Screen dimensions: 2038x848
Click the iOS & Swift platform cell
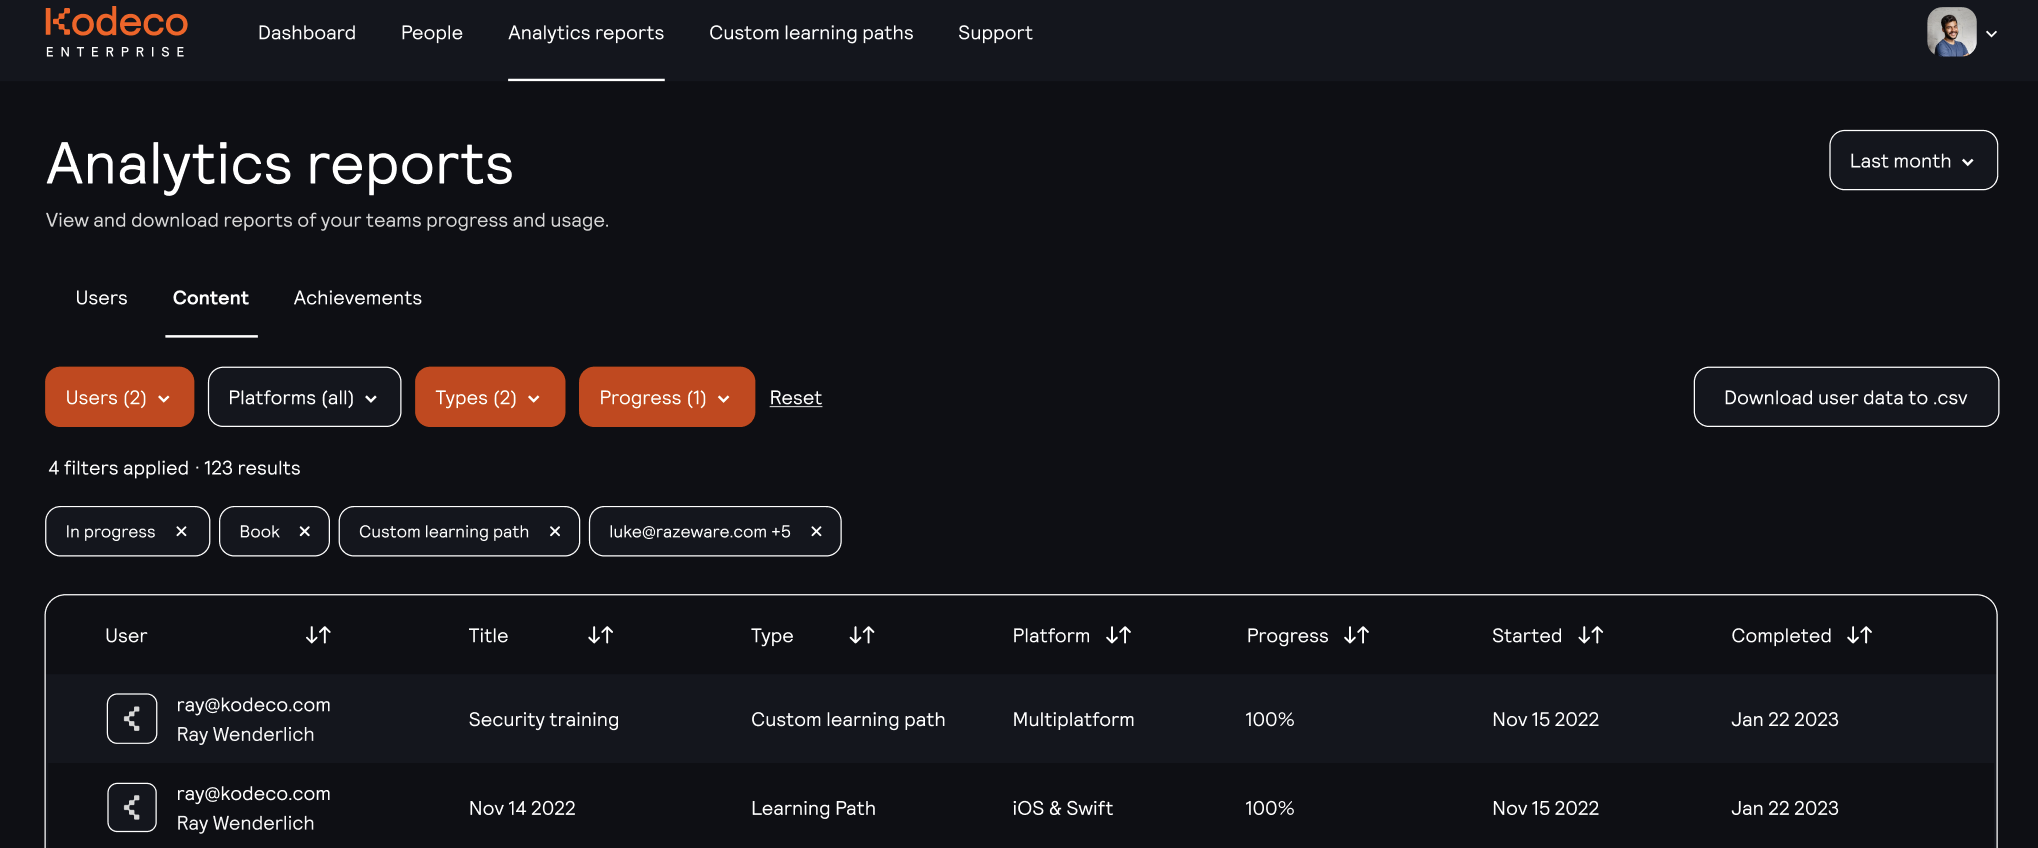[1062, 808]
